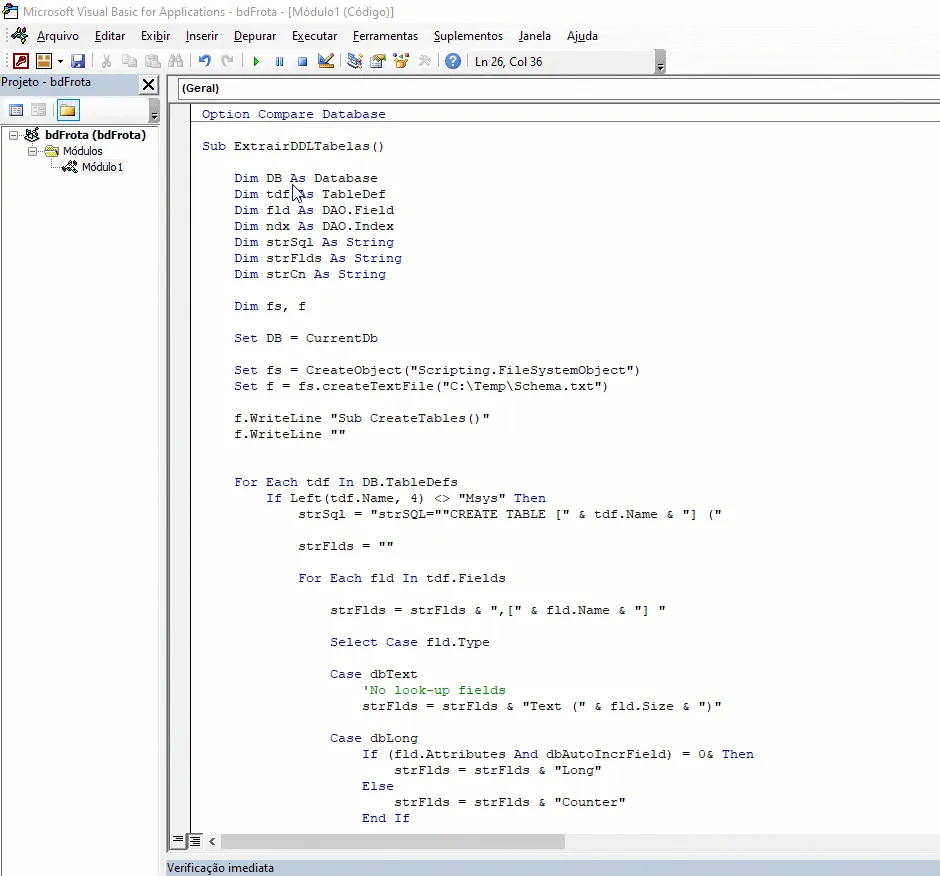
Task: Click the View Microsoft Access icon
Action: (x=21, y=61)
